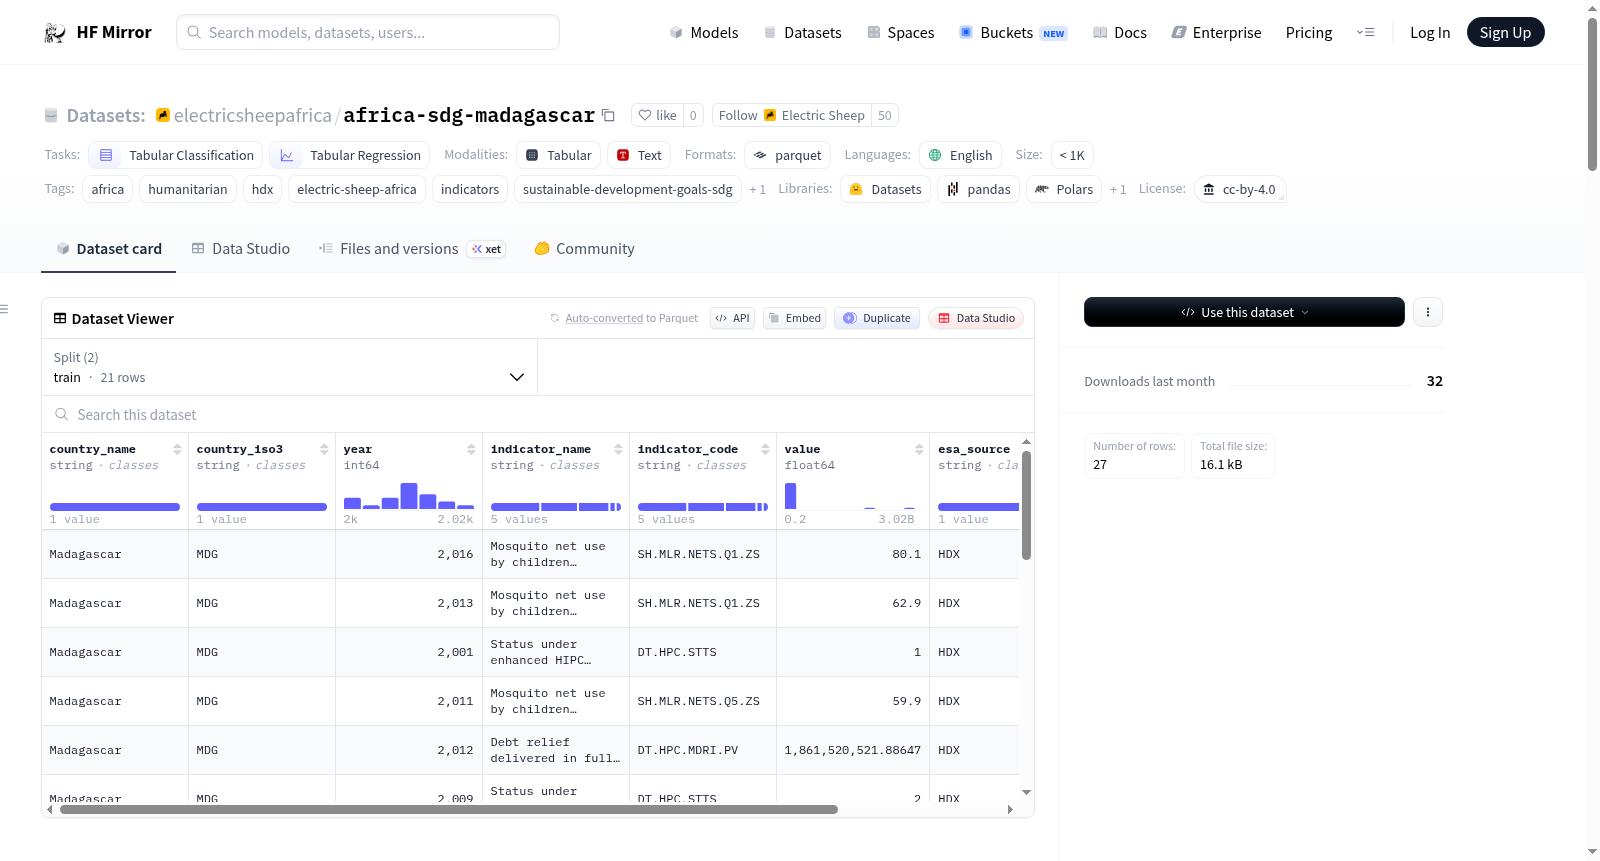The image size is (1600, 861).
Task: Click the humanitarian tag
Action: click(x=188, y=189)
